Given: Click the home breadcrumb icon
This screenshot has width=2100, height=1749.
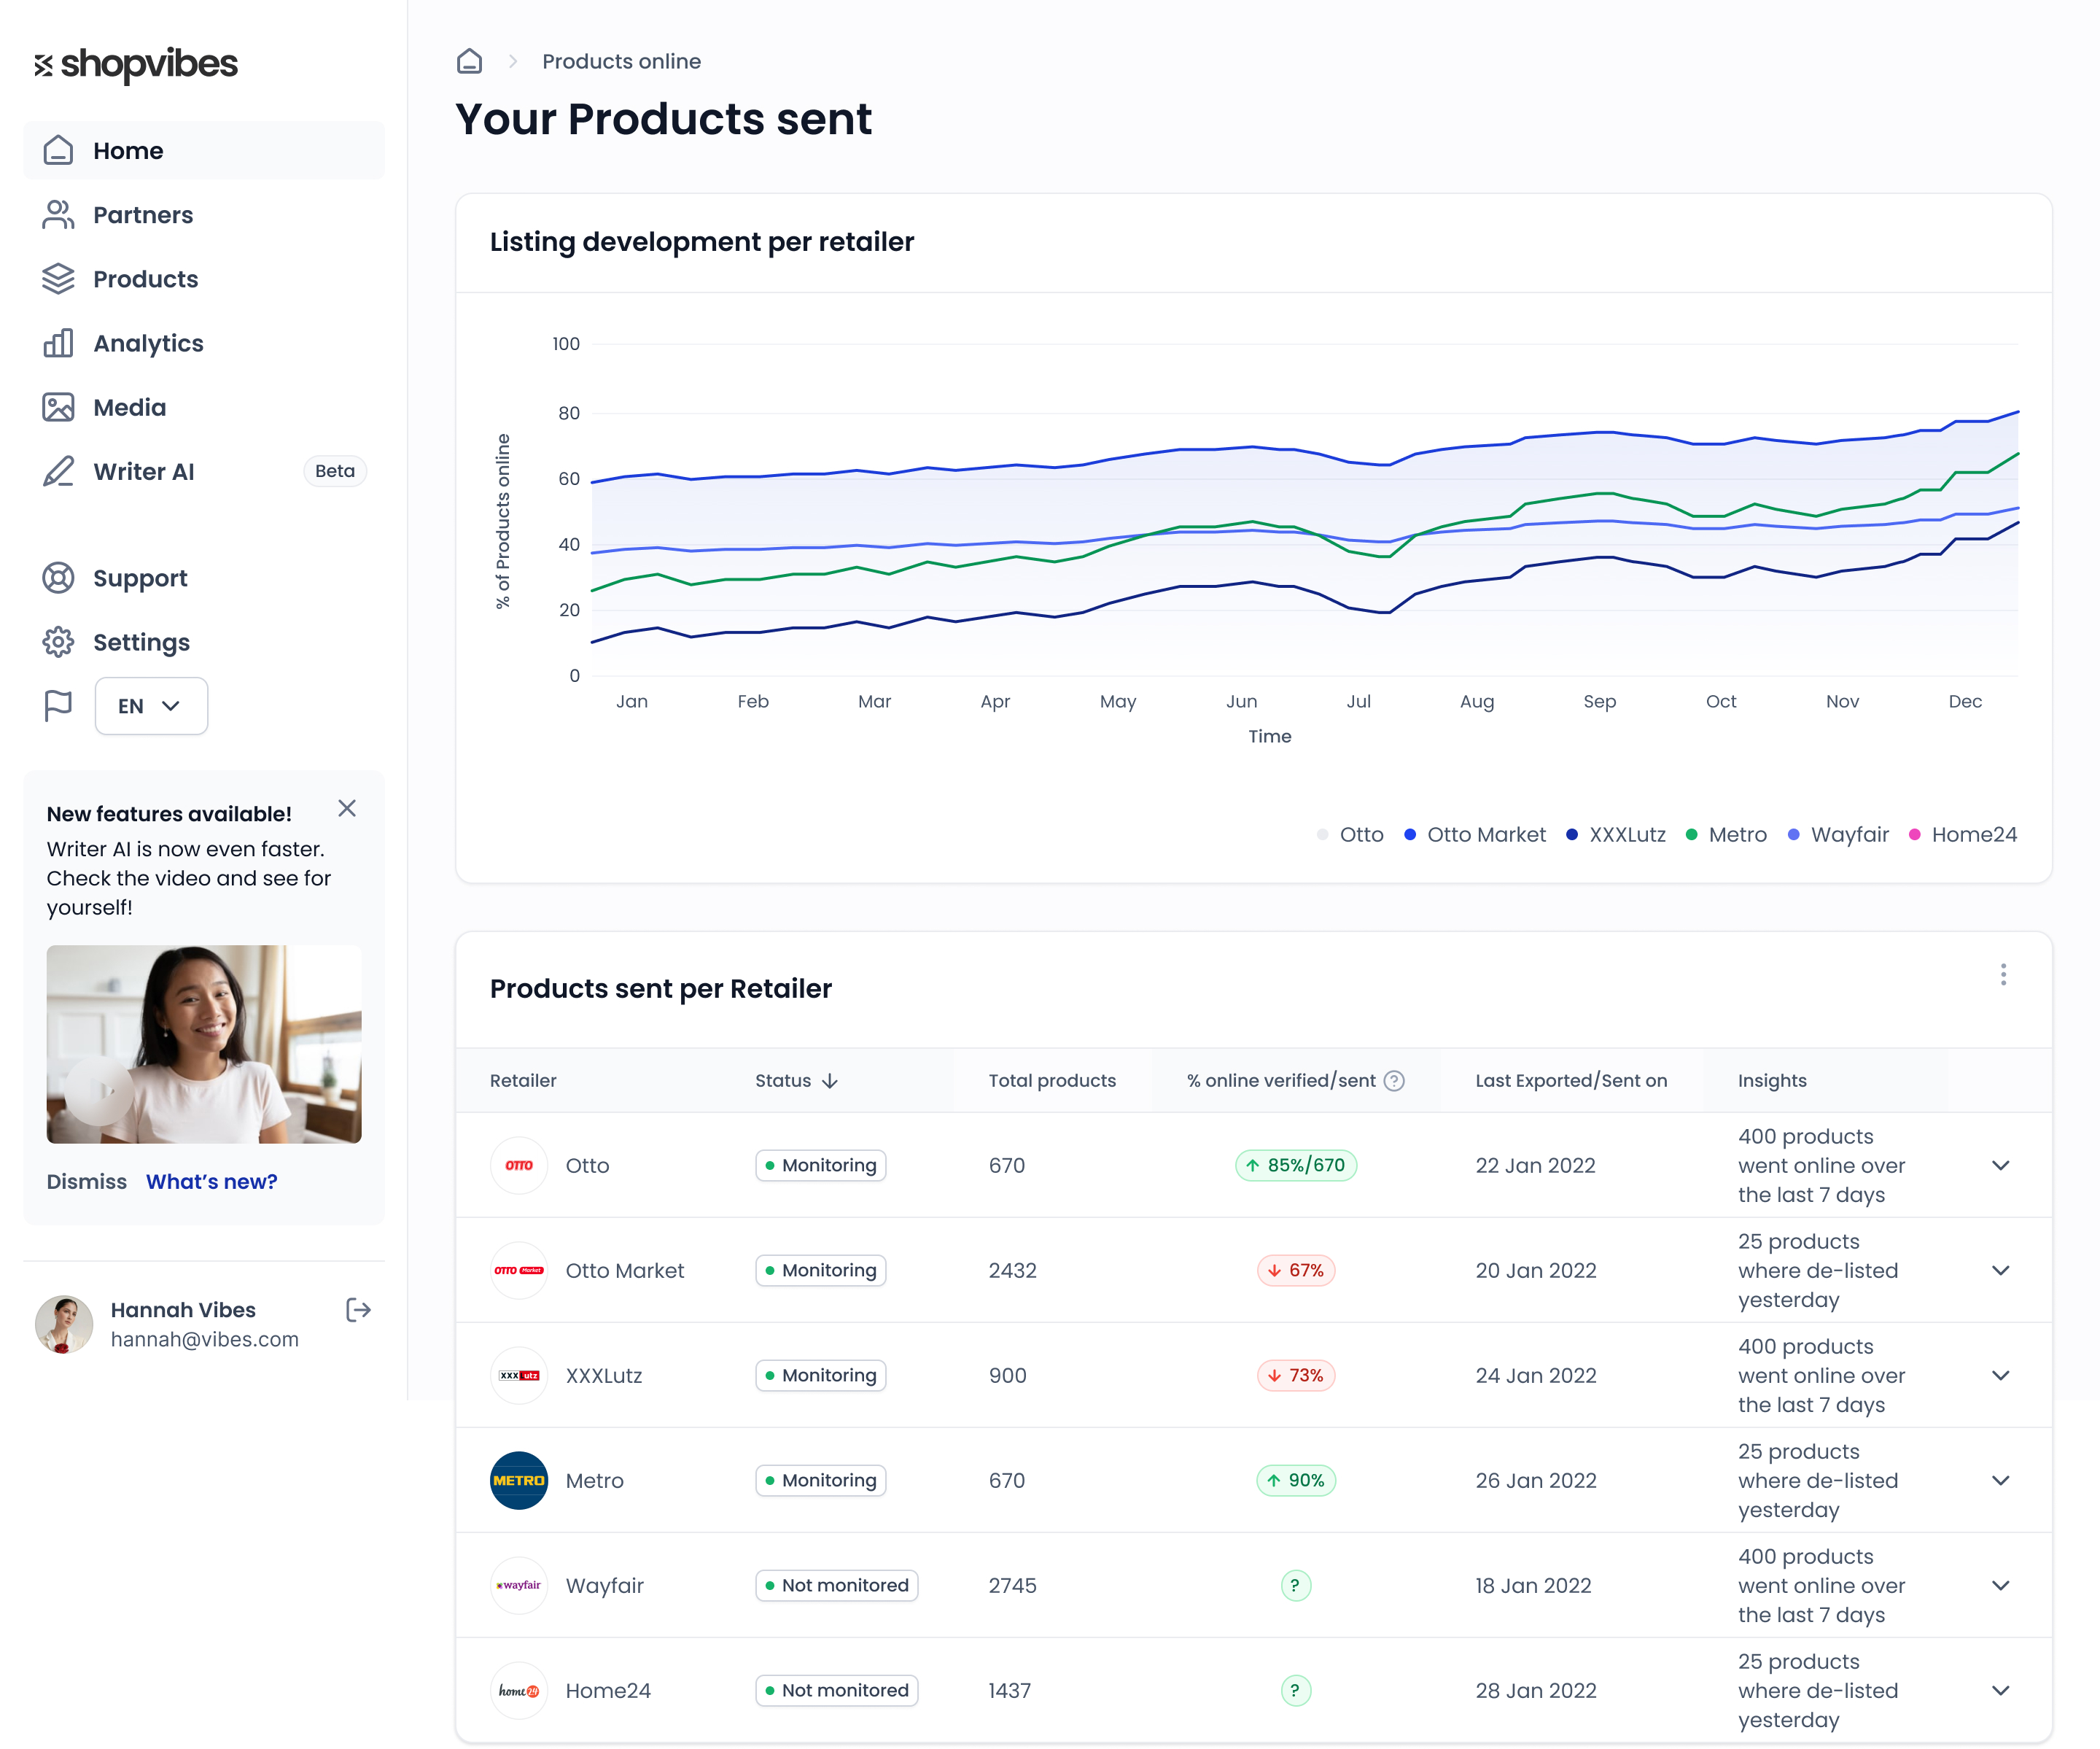Looking at the screenshot, I should click(x=469, y=62).
